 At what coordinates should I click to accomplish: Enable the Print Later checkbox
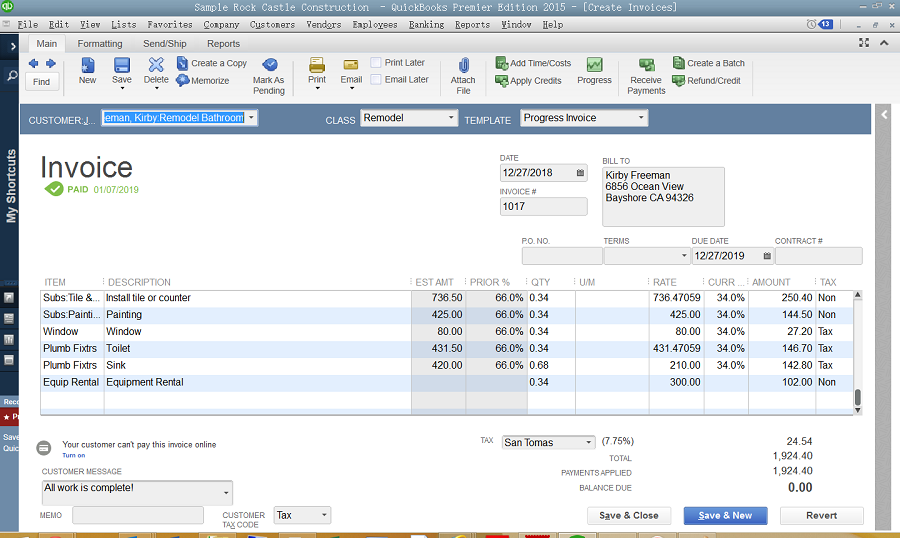click(x=376, y=63)
